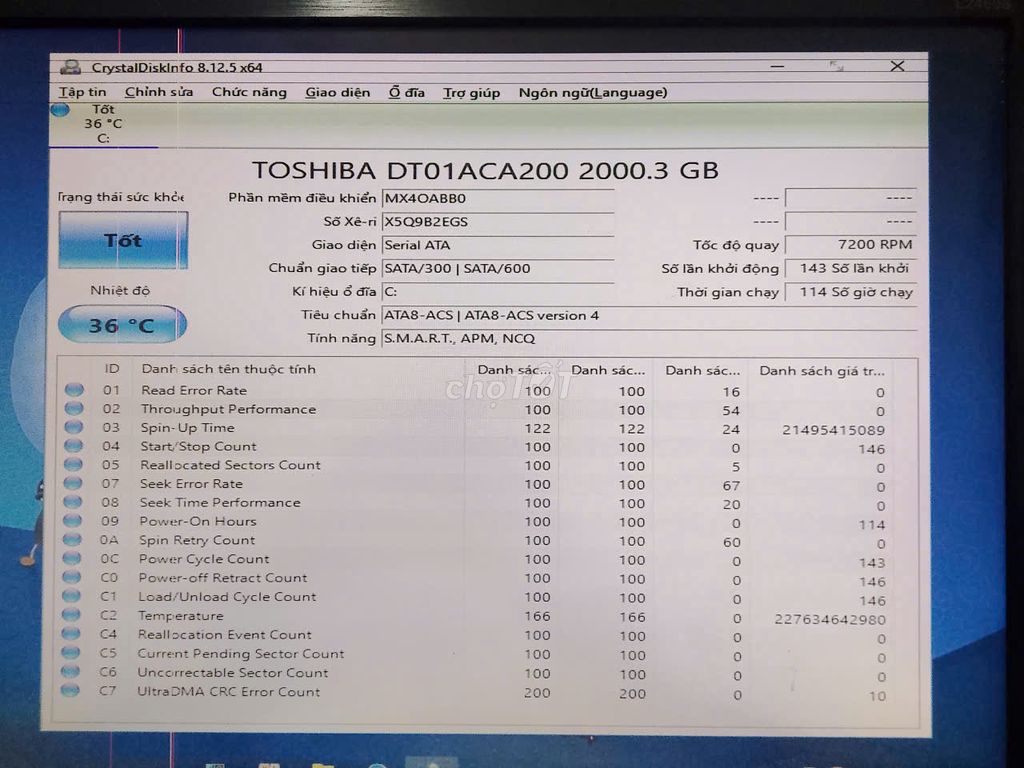Select the Read Error Rate attribute row

[477, 391]
